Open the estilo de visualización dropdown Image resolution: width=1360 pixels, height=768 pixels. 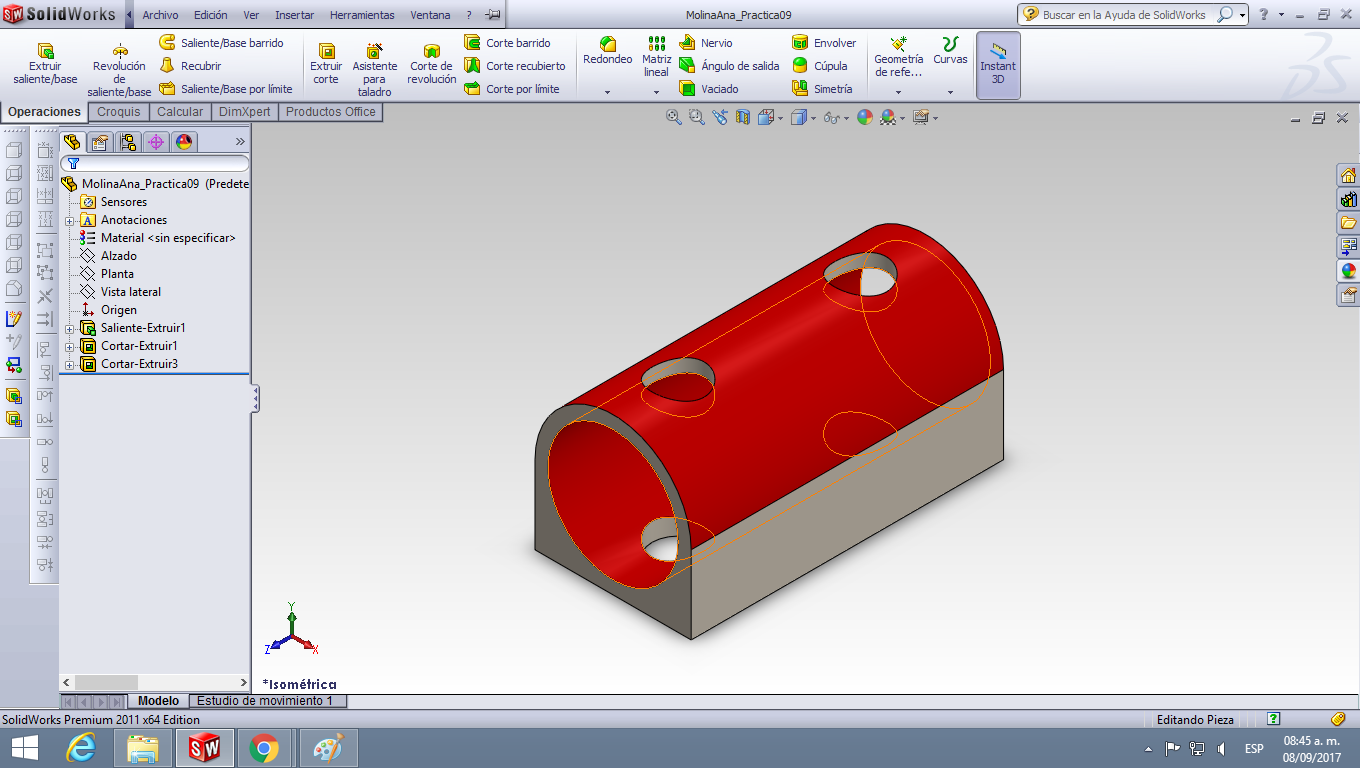(x=811, y=117)
